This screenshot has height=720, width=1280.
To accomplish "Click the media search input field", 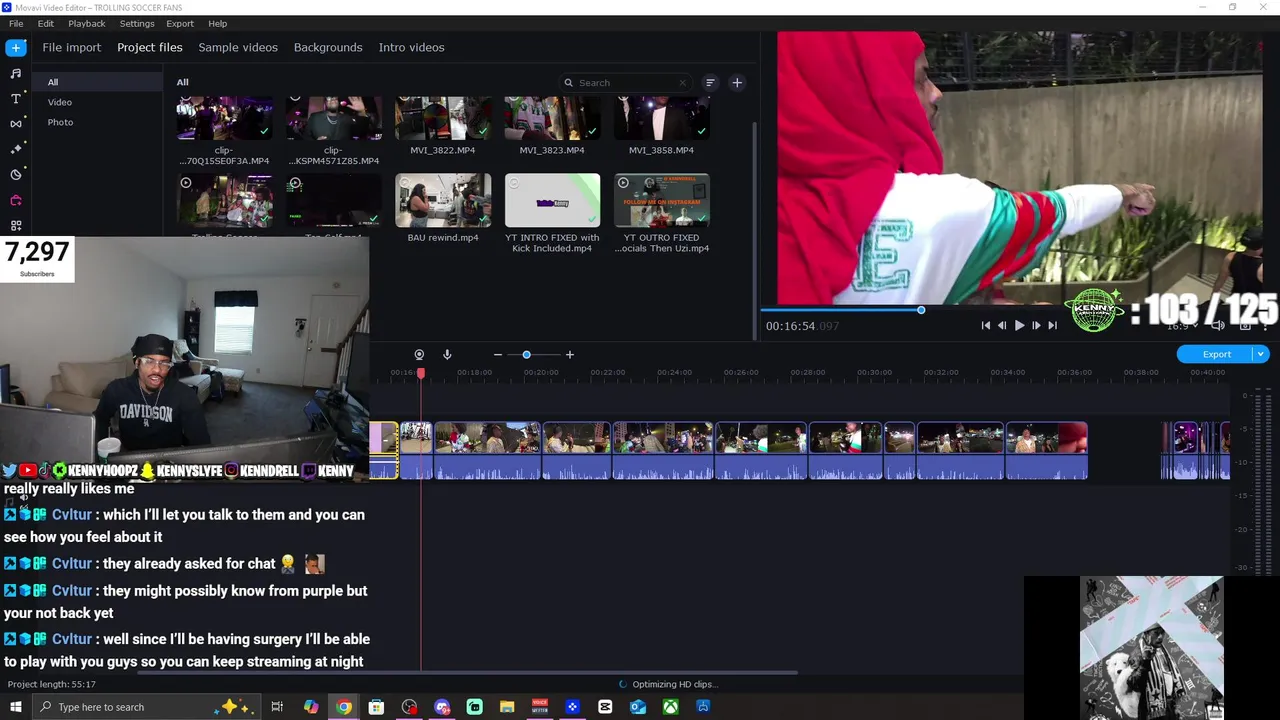I will [626, 83].
